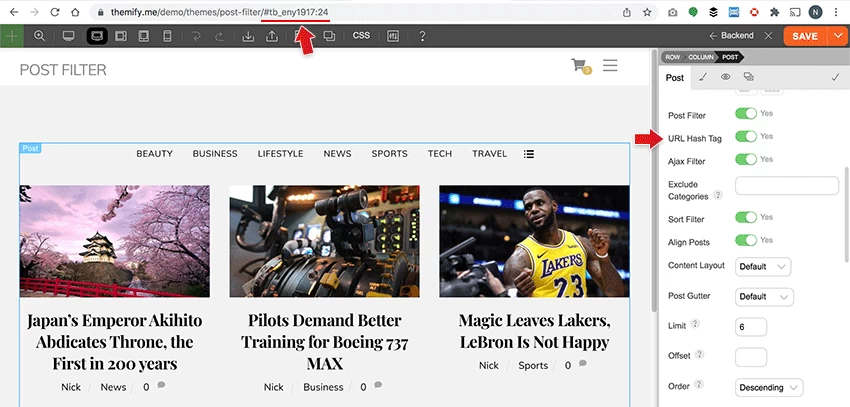Open the Lakers player post thumbnail
The height and width of the screenshot is (407, 850).
pos(534,241)
